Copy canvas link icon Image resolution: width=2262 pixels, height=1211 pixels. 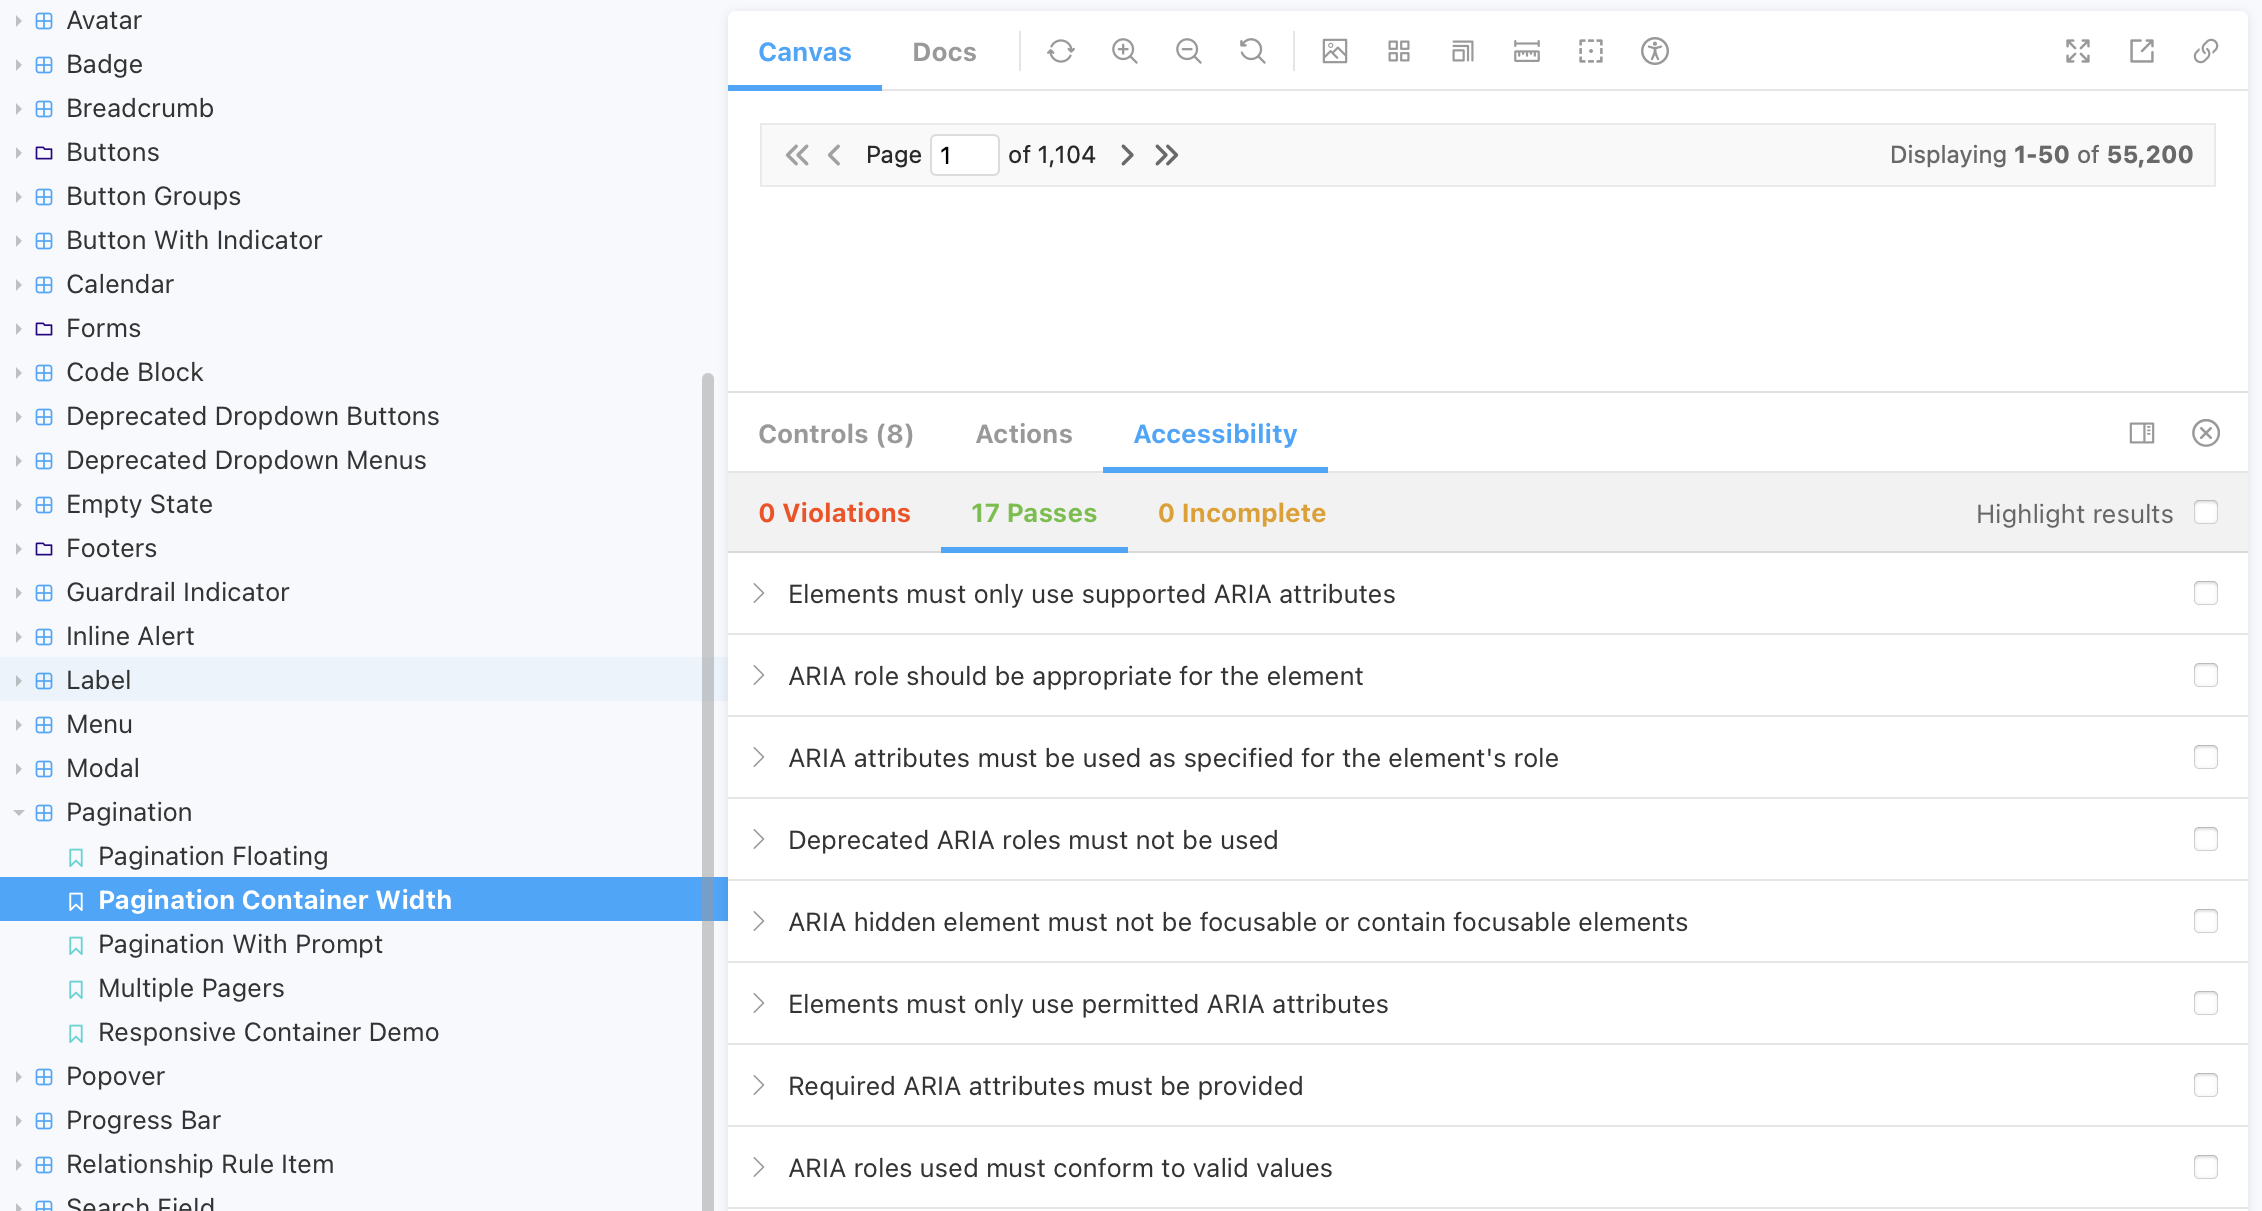coord(2206,51)
